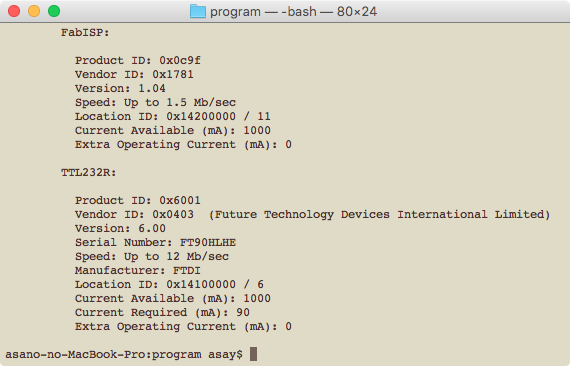Click the Location ID 0x14200000 / 11 line
The image size is (570, 366).
[x=173, y=116]
